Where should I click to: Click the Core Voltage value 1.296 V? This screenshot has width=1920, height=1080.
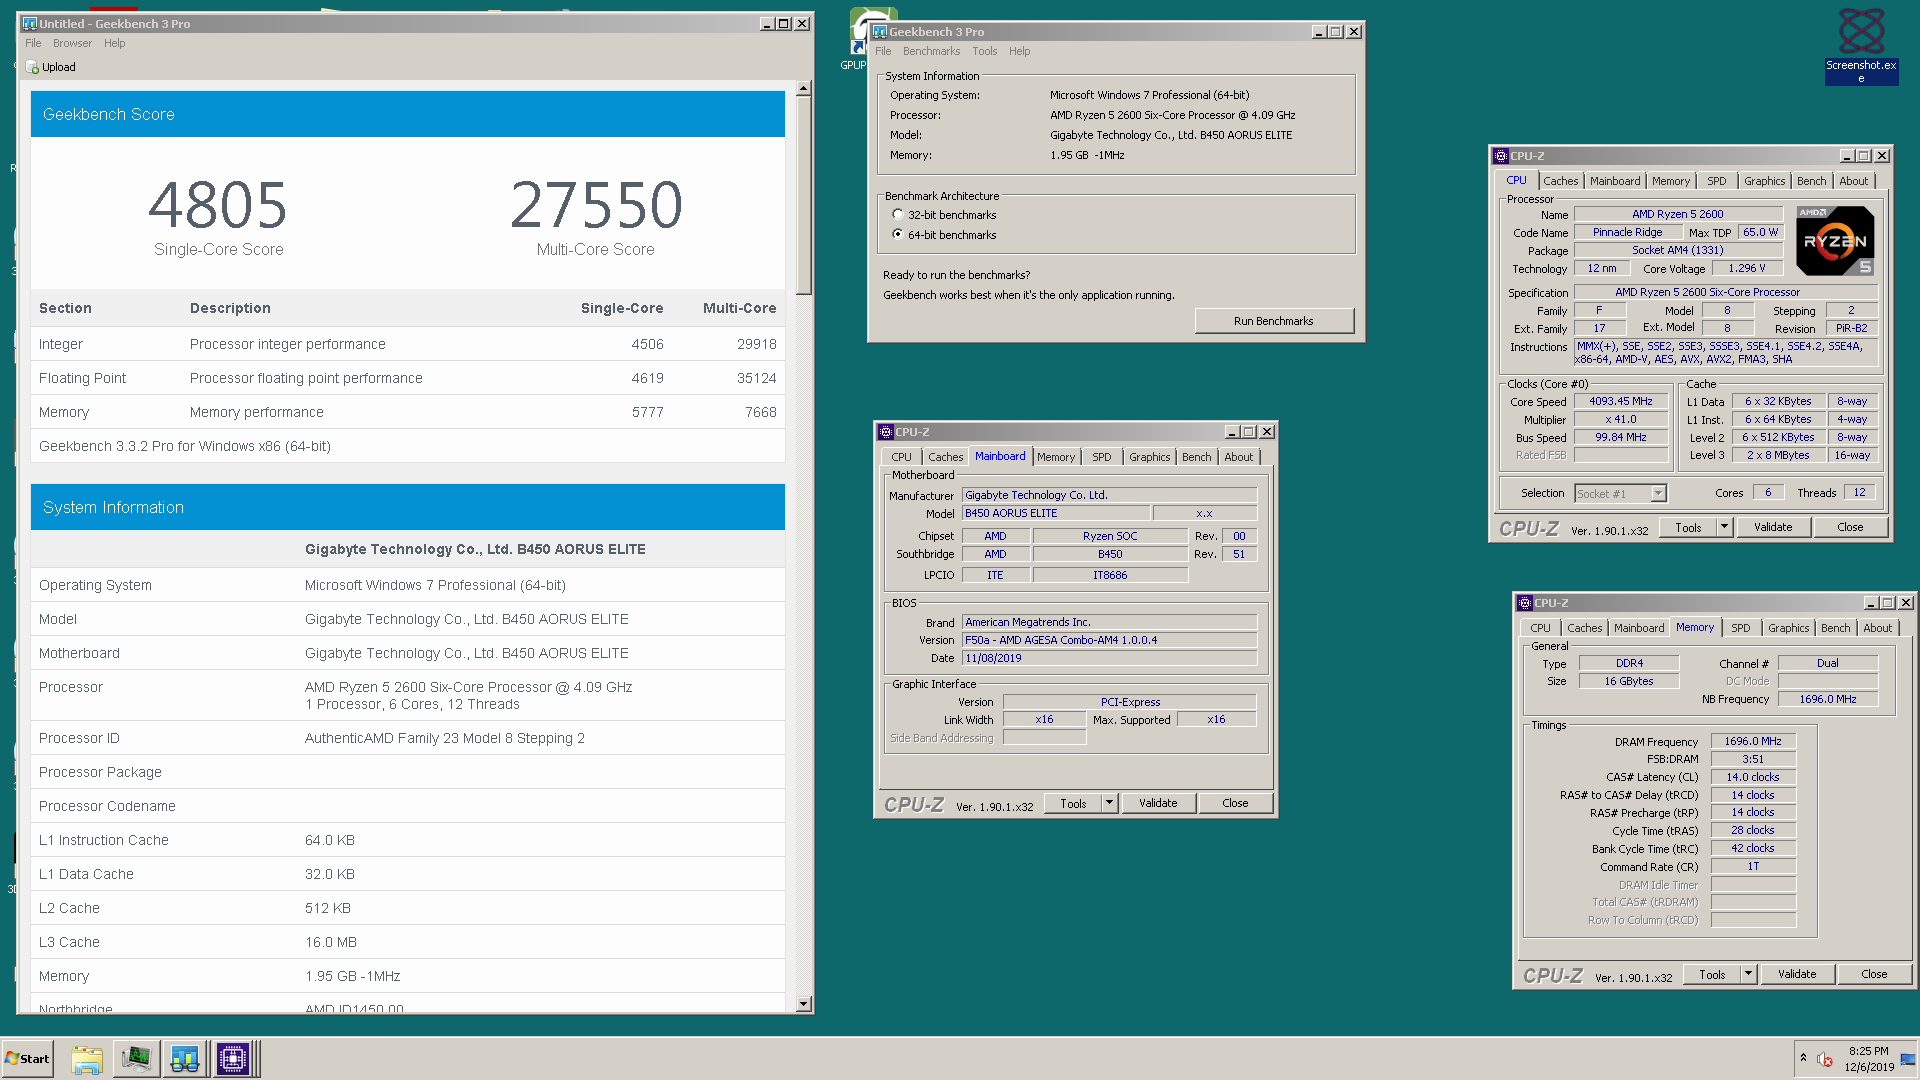point(1747,268)
